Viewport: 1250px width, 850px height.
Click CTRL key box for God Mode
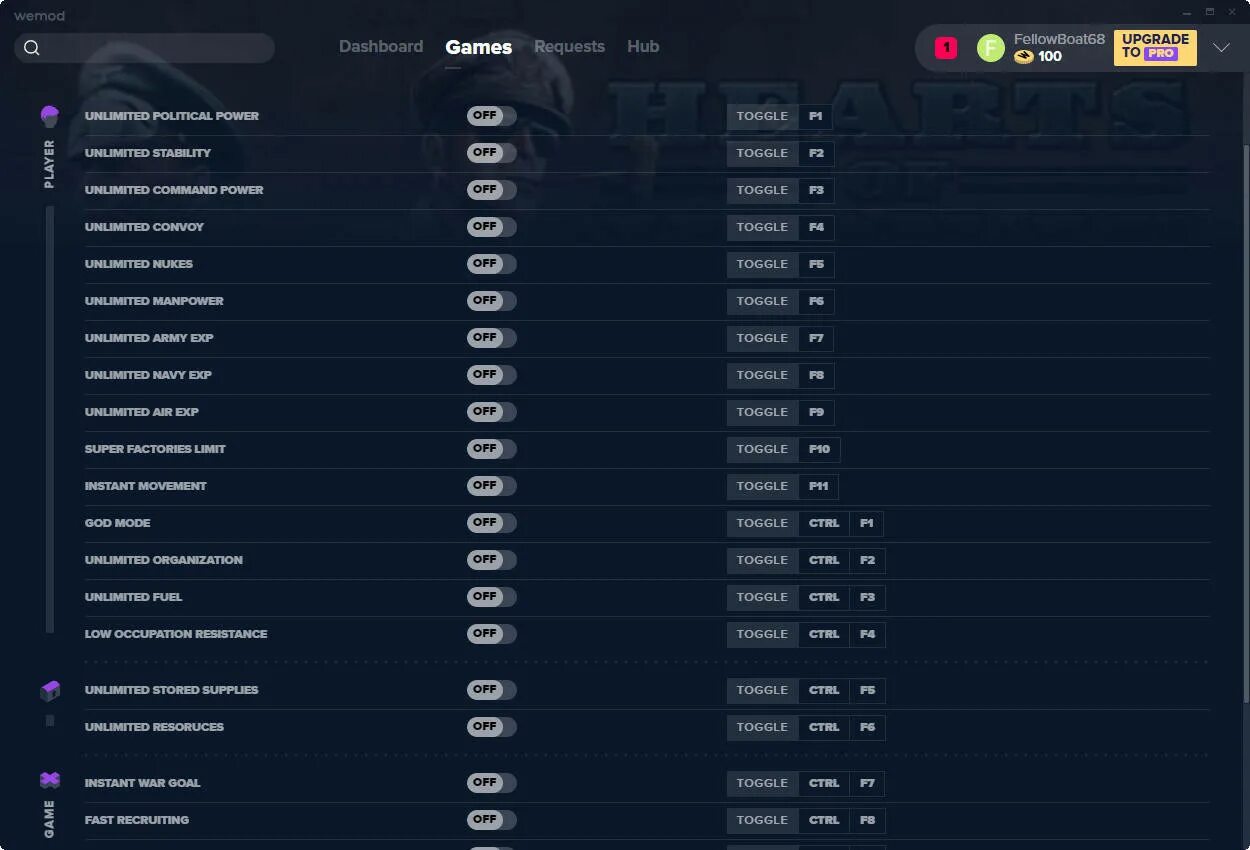tap(824, 523)
